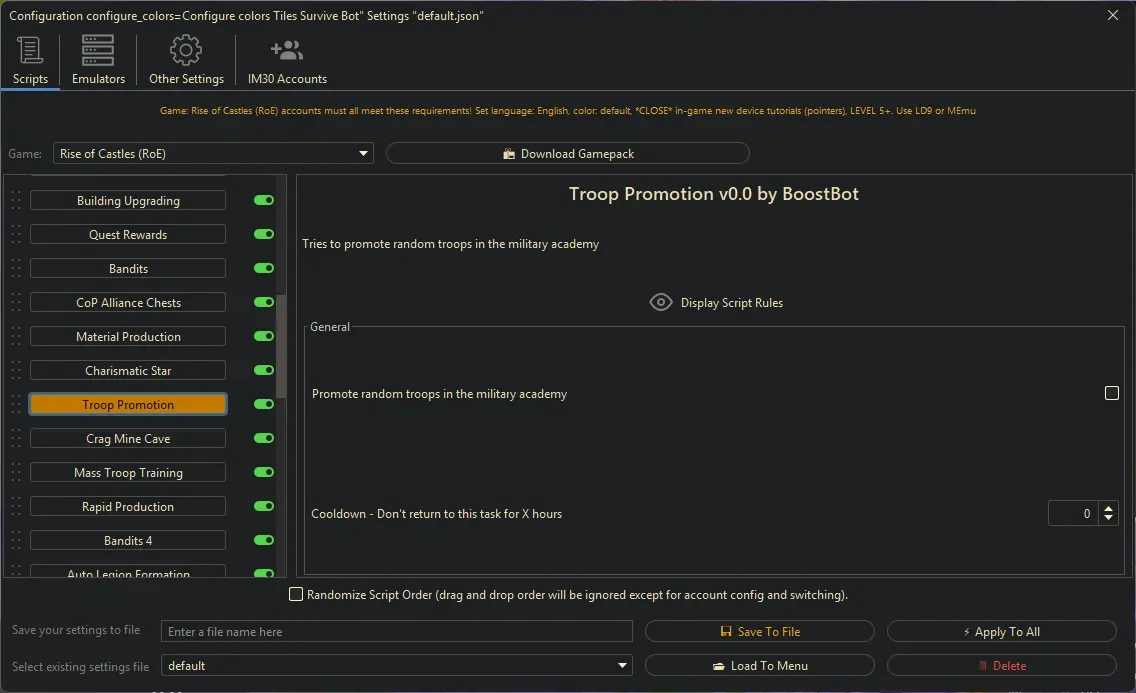Click the Save To File button
Screen dimensions: 1136x693
759,631
